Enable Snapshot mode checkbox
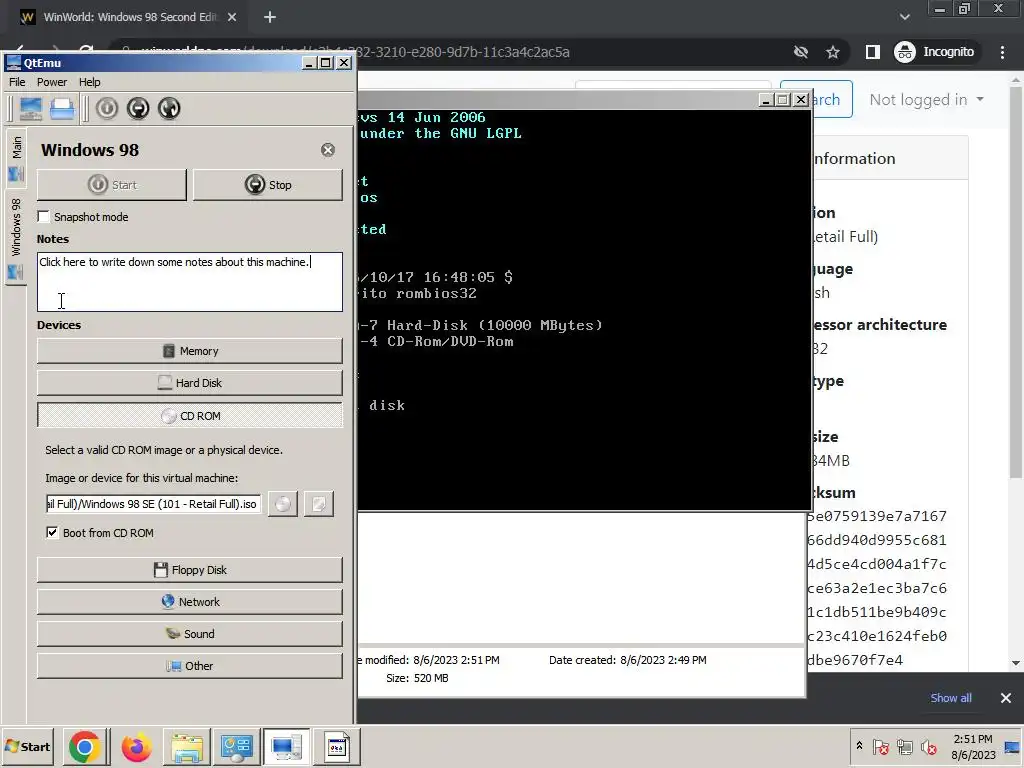The image size is (1024, 768). click(44, 217)
